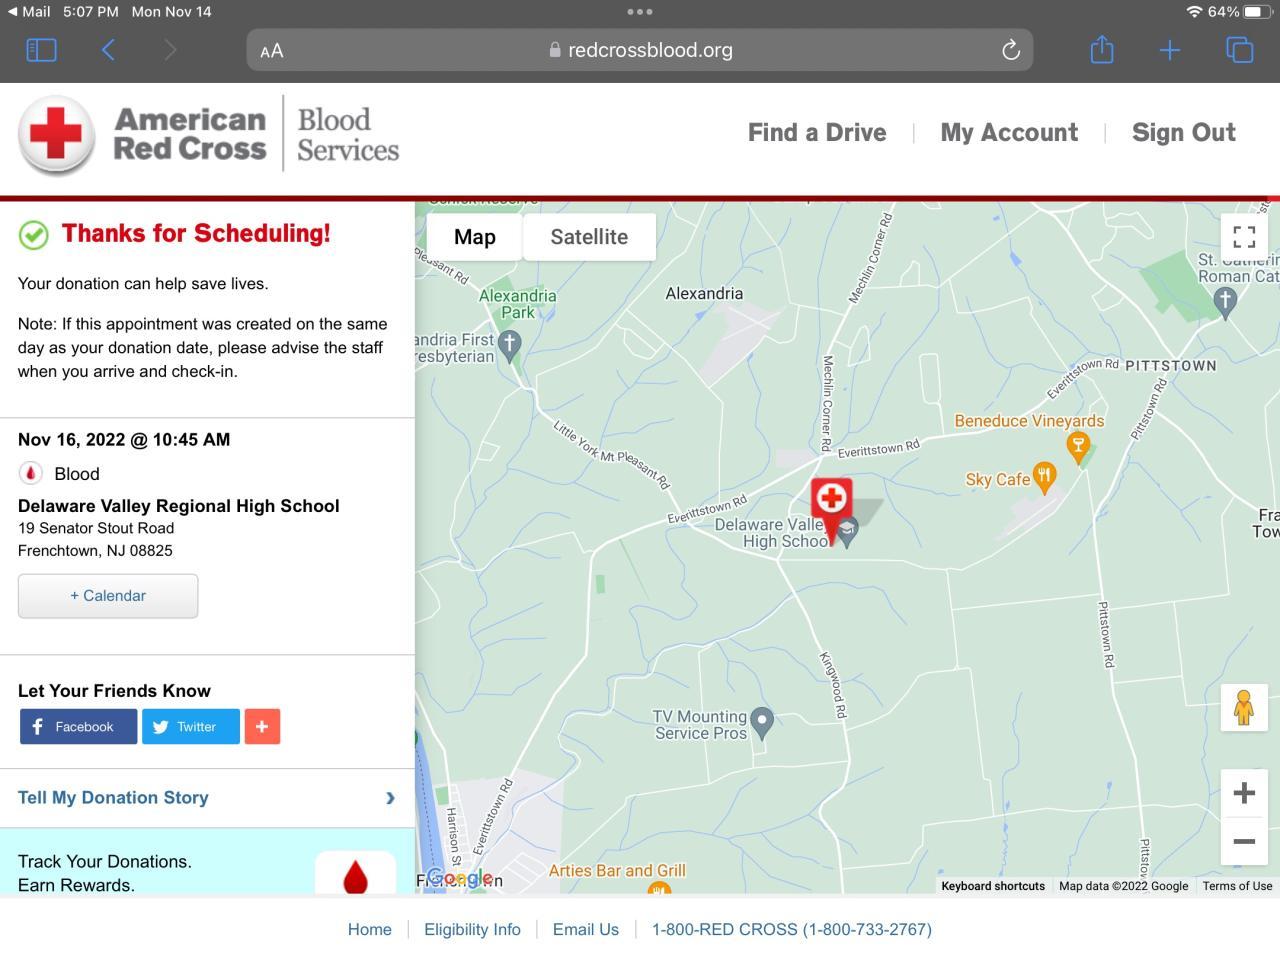Select Beneduce Vineyards map pin

[x=1077, y=446]
